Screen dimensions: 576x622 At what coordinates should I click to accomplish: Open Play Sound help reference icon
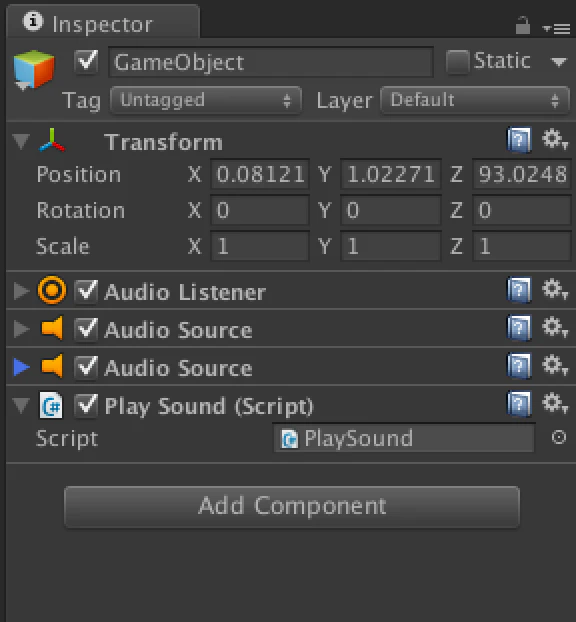tap(519, 403)
